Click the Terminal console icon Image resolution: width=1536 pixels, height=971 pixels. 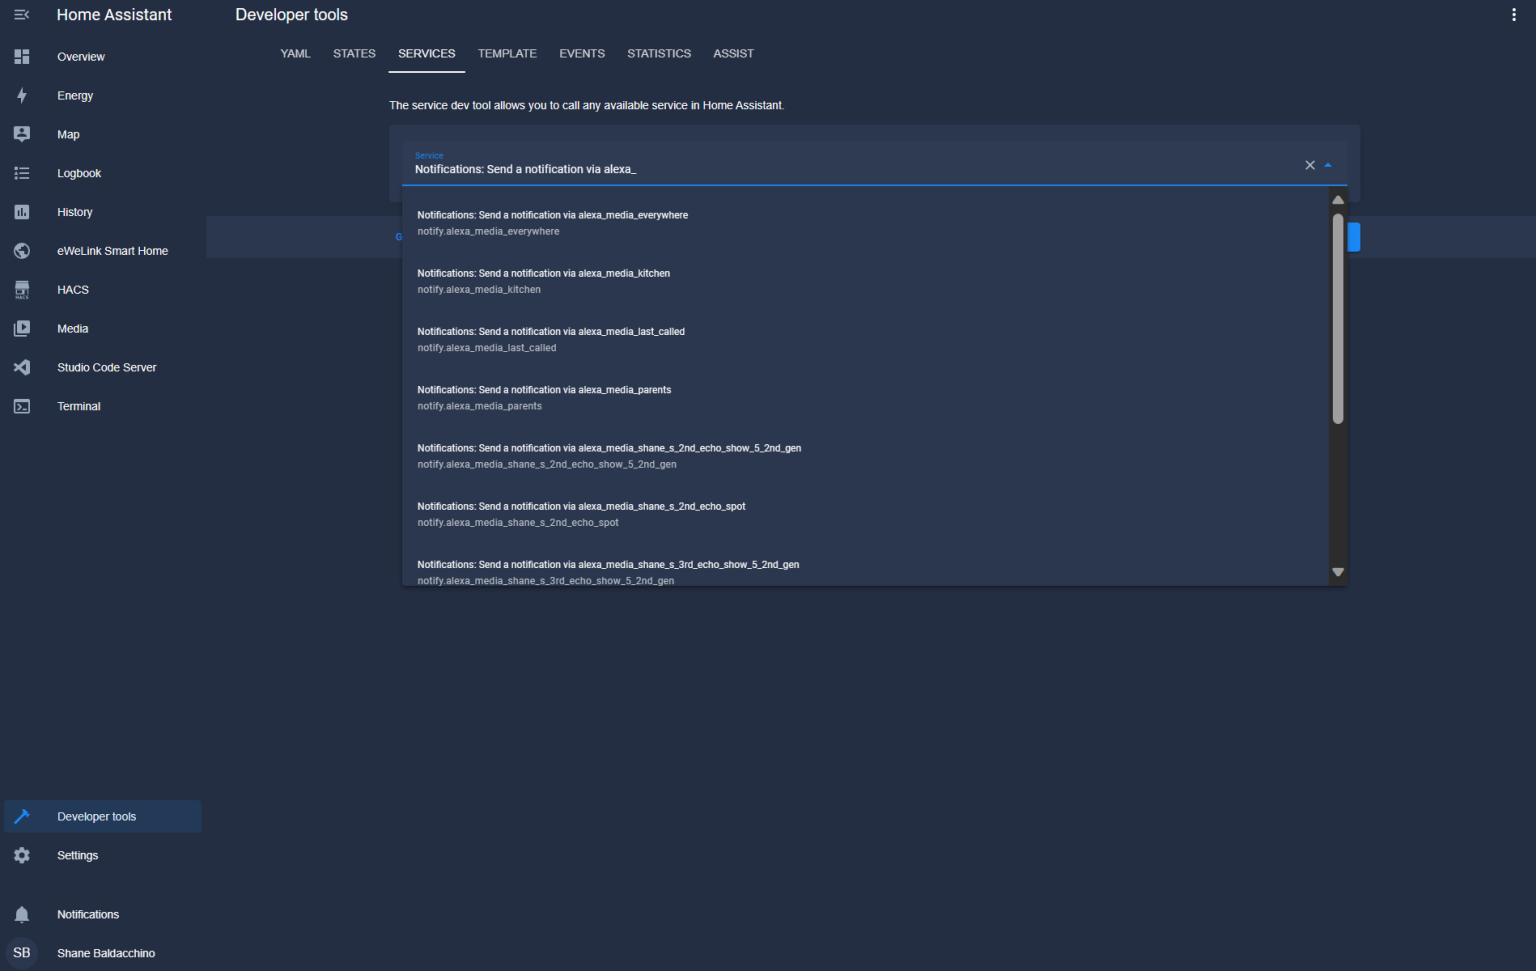click(21, 407)
